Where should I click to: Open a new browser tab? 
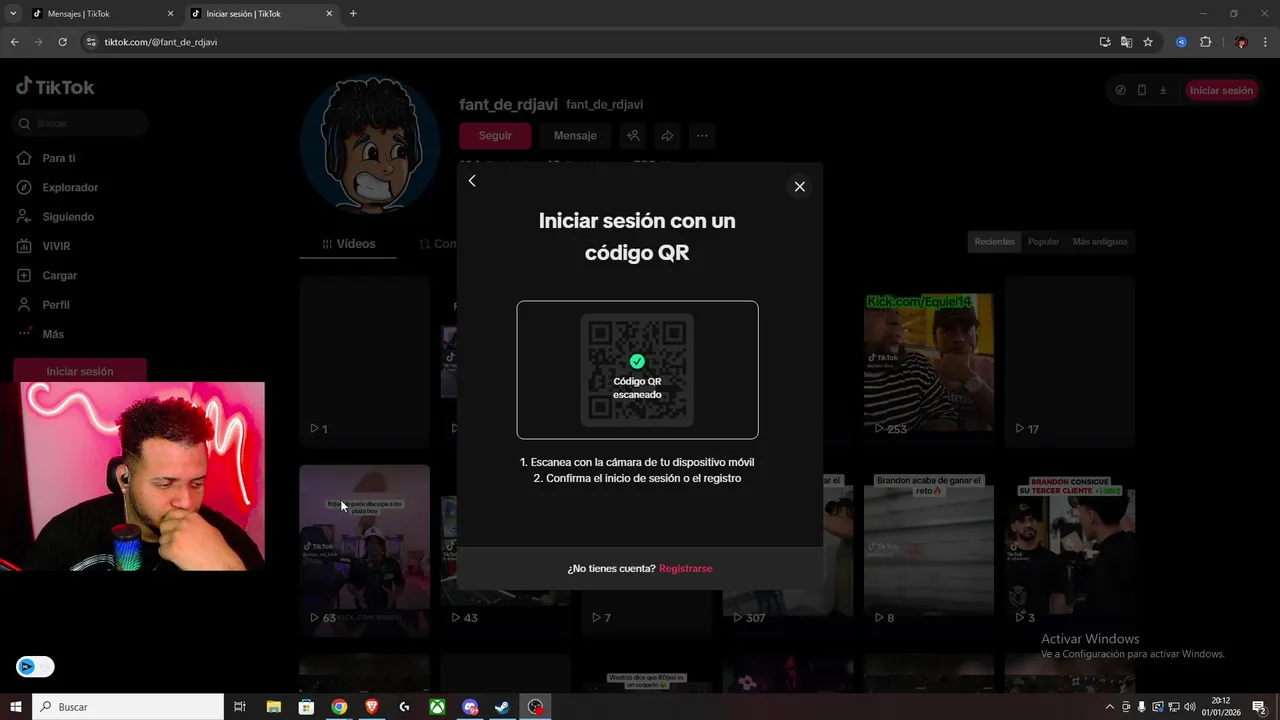point(353,14)
